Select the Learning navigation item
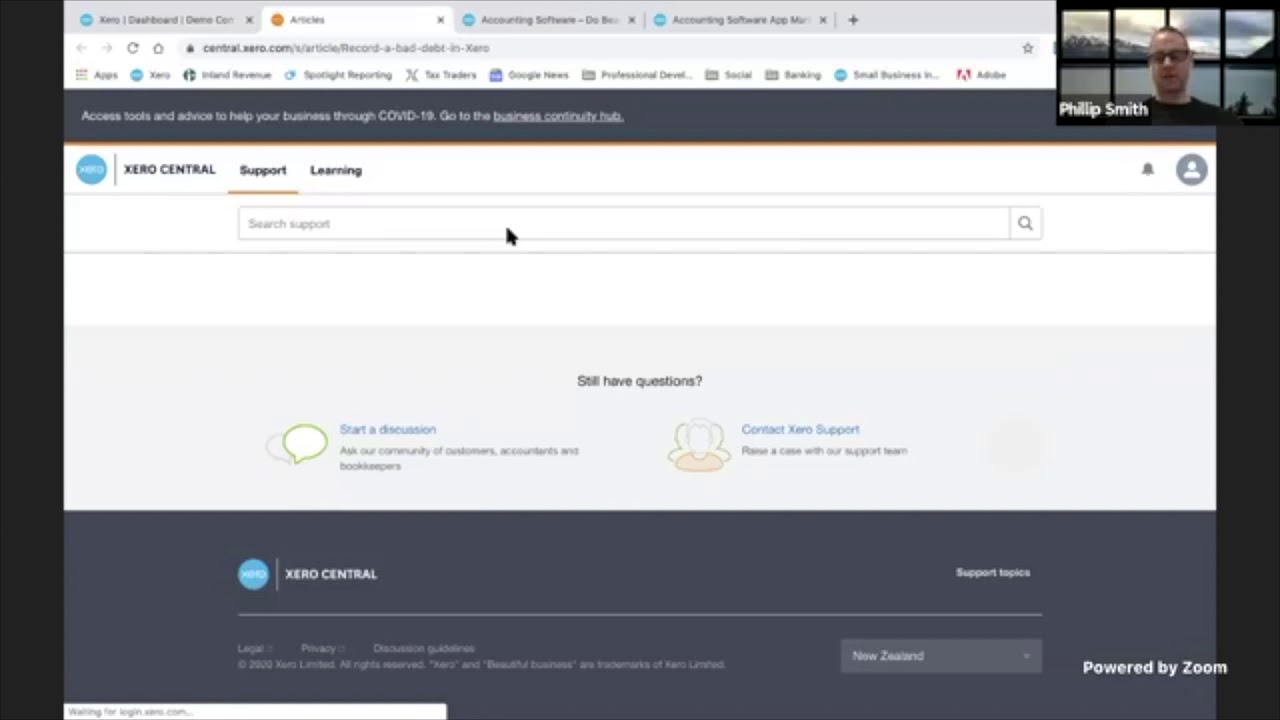This screenshot has width=1280, height=720. 336,170
